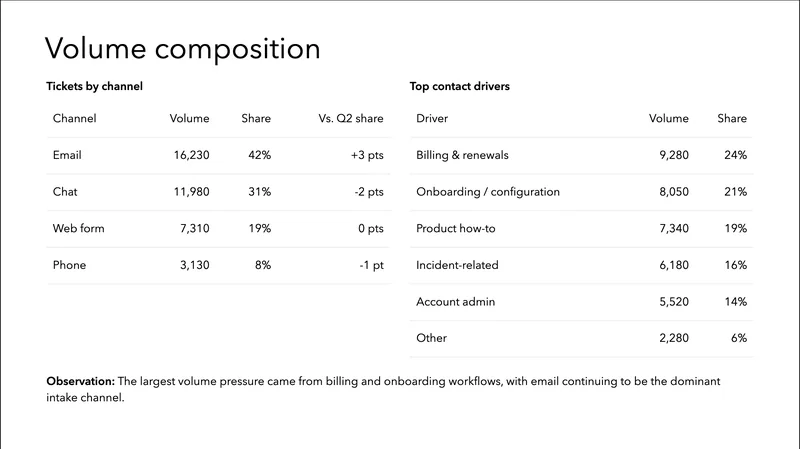The image size is (800, 449).
Task: Click the Volume composition slide title
Action: 183,48
